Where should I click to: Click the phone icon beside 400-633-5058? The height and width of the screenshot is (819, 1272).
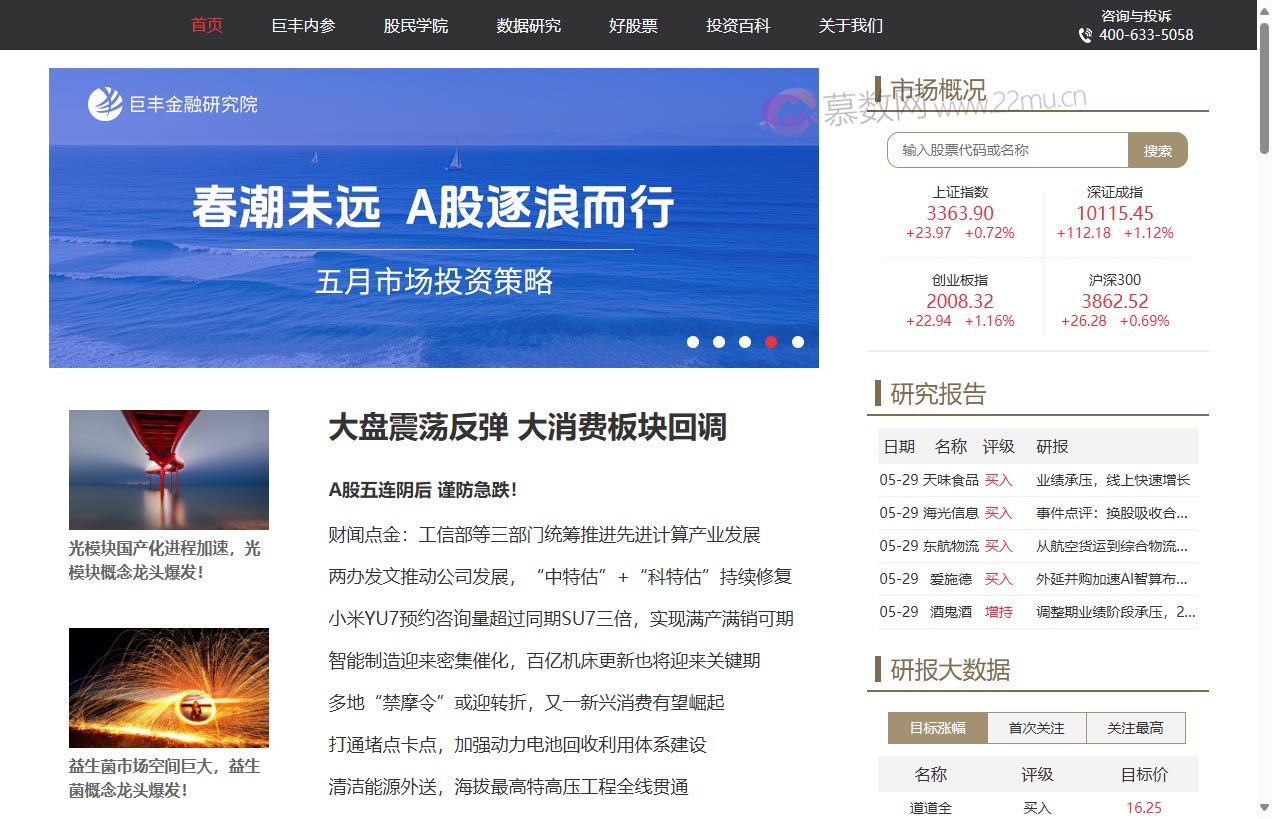1083,36
